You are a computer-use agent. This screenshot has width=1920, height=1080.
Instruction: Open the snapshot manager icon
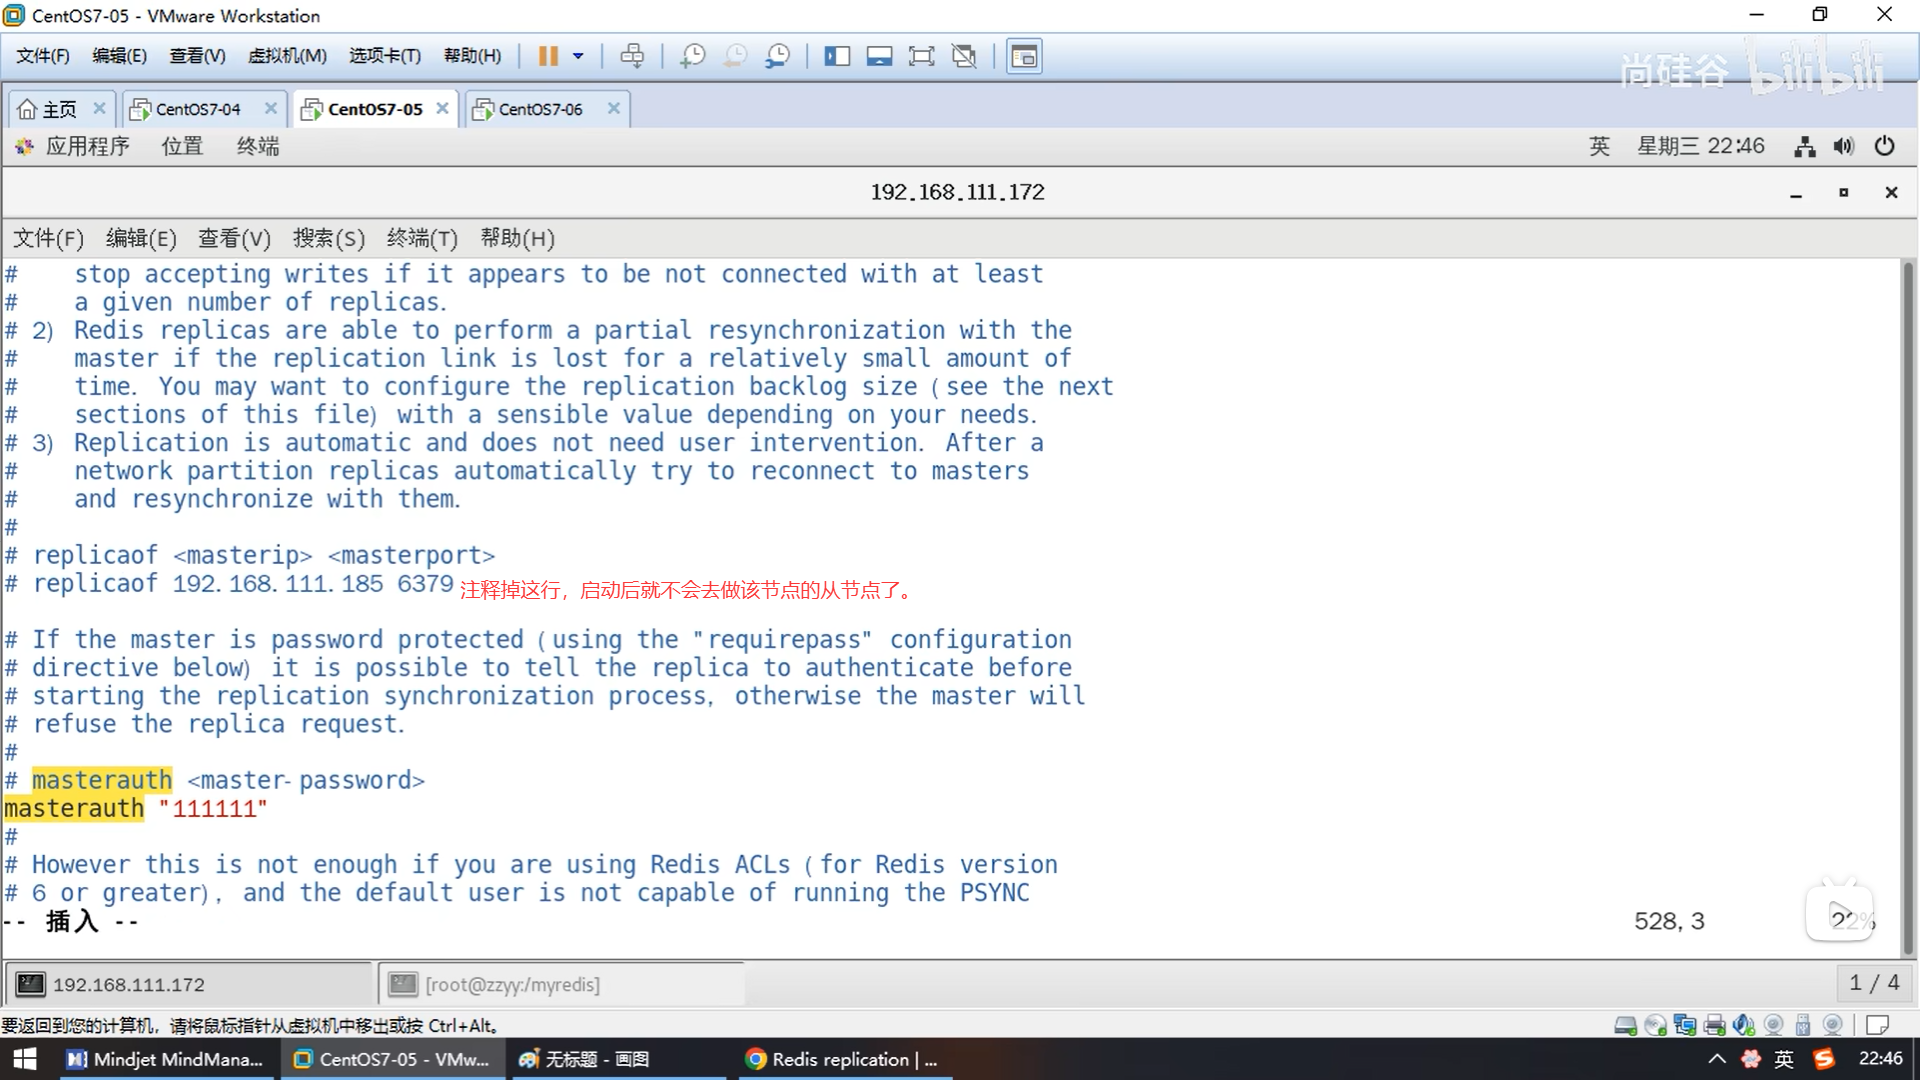coord(777,56)
